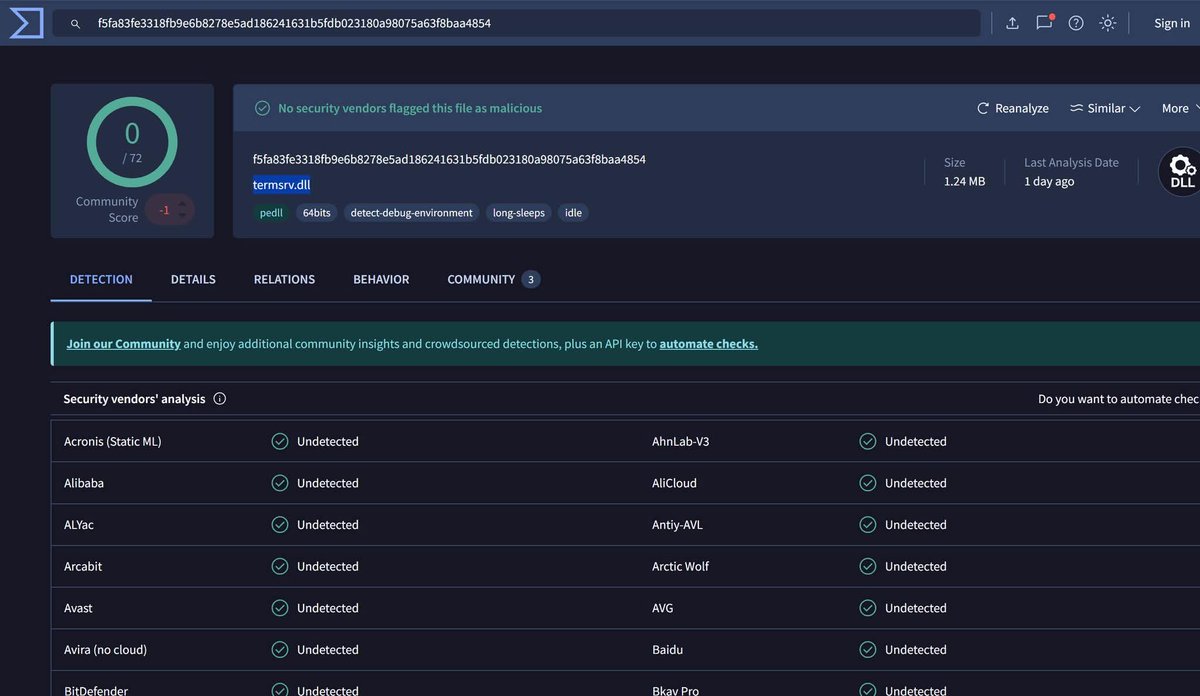Switch to the COMMUNITY tab
This screenshot has height=696, width=1200.
[x=494, y=279]
